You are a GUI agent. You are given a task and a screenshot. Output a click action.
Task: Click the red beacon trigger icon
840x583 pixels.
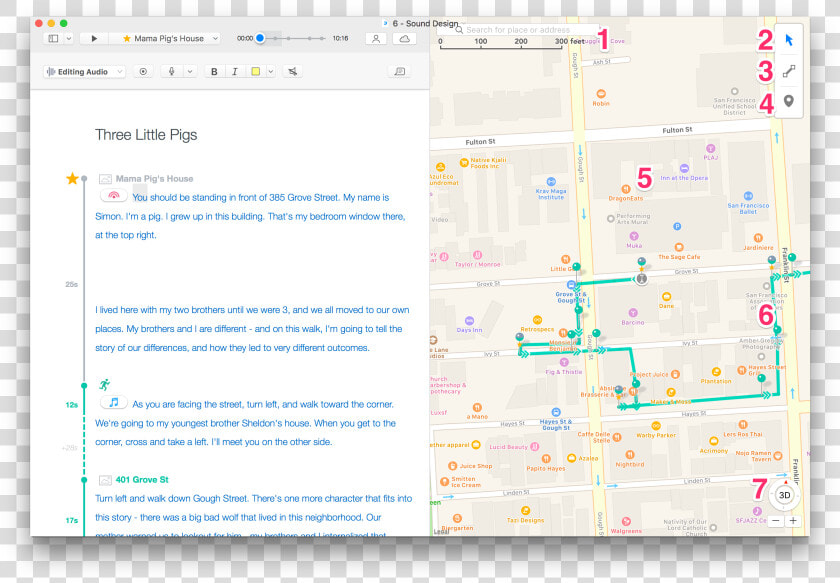[114, 196]
